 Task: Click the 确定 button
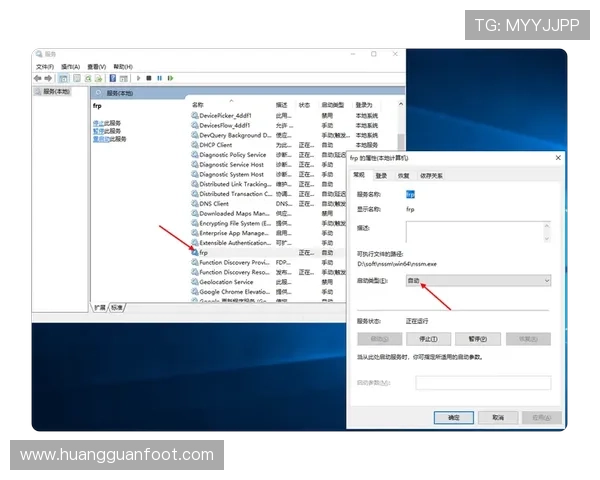453,417
